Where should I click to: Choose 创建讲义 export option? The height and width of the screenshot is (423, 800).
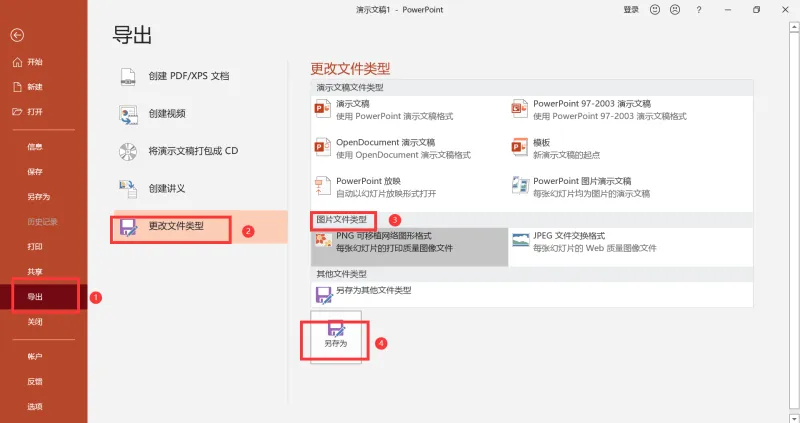pyautogui.click(x=201, y=189)
